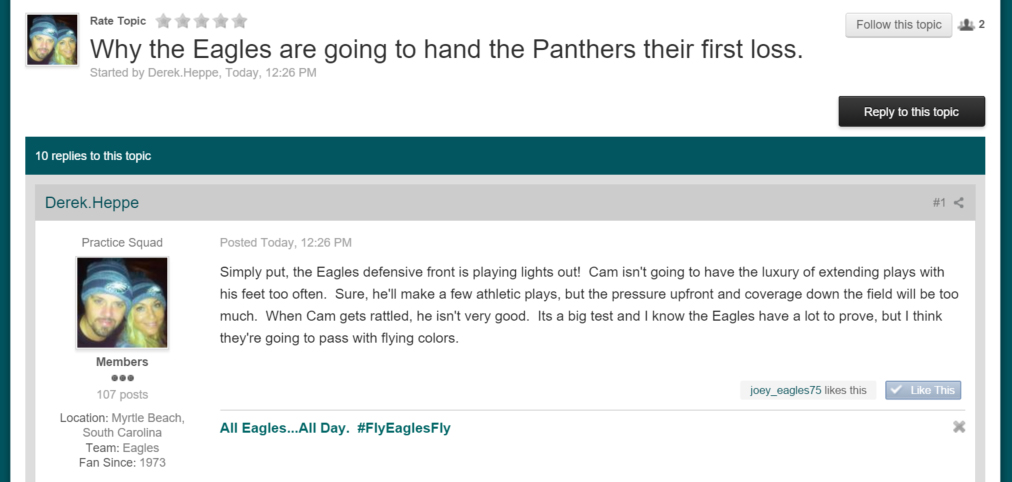Follow this topic
Viewport: 1012px width, 482px height.
[898, 25]
